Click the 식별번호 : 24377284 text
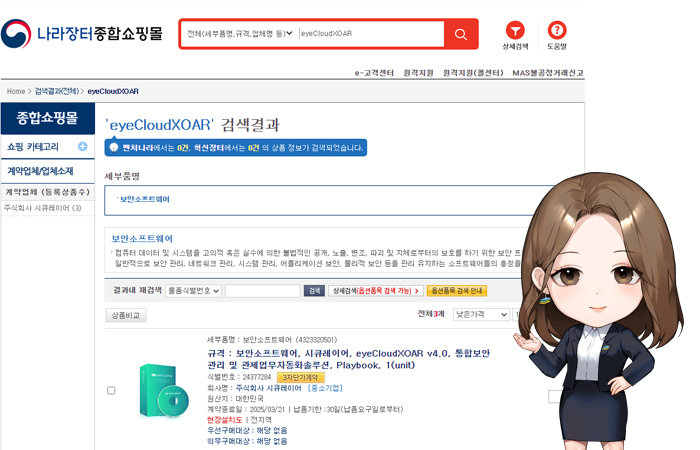Viewport: 700px width, 450px height. coord(239,377)
